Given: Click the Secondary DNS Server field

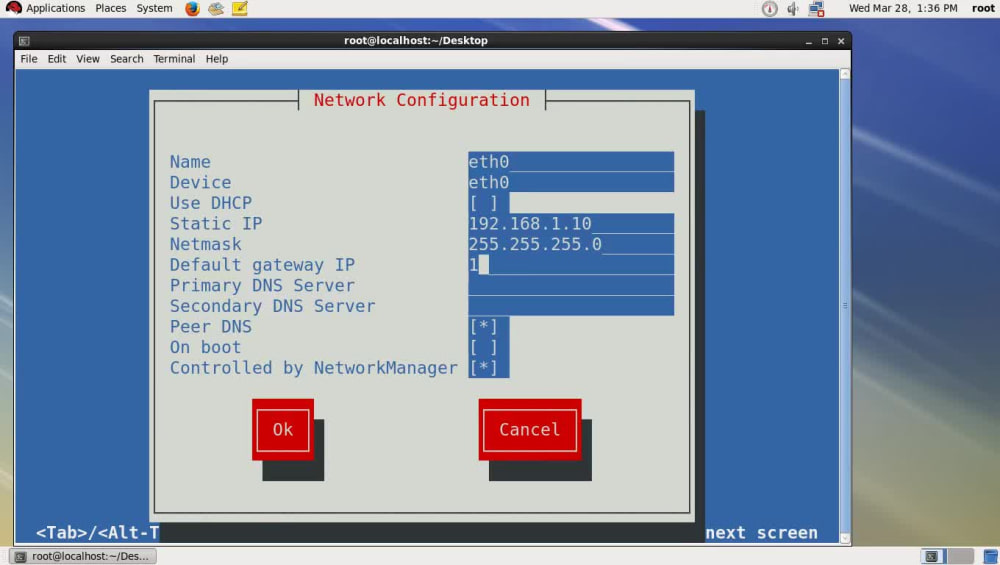Looking at the screenshot, I should 571,306.
